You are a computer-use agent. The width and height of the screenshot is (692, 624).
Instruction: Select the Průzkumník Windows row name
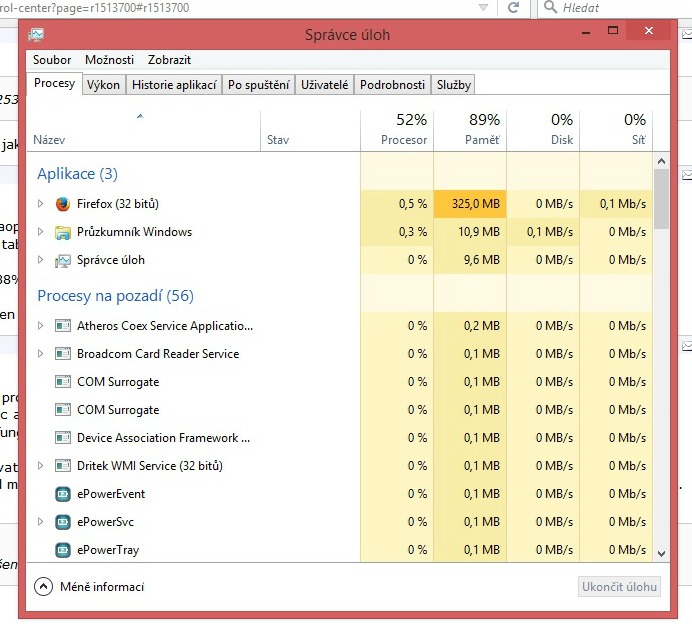134,232
